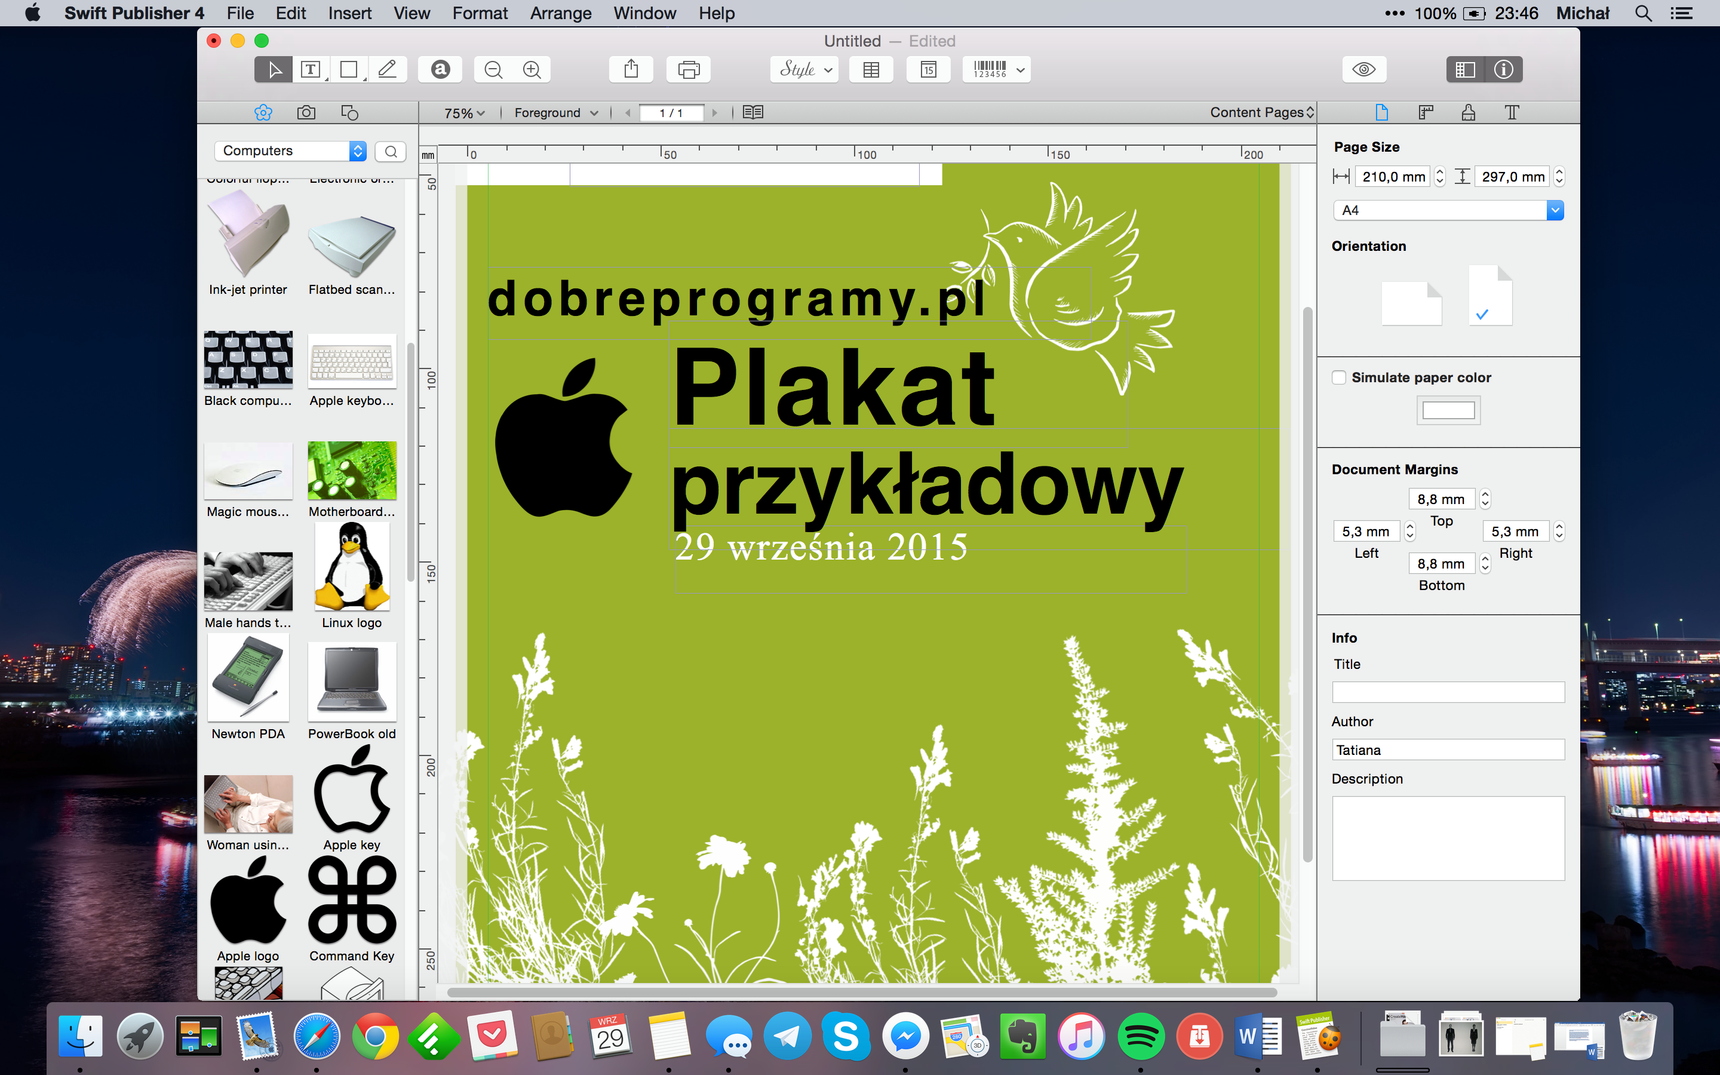Open the Insert menu
This screenshot has height=1075, width=1720.
(349, 13)
